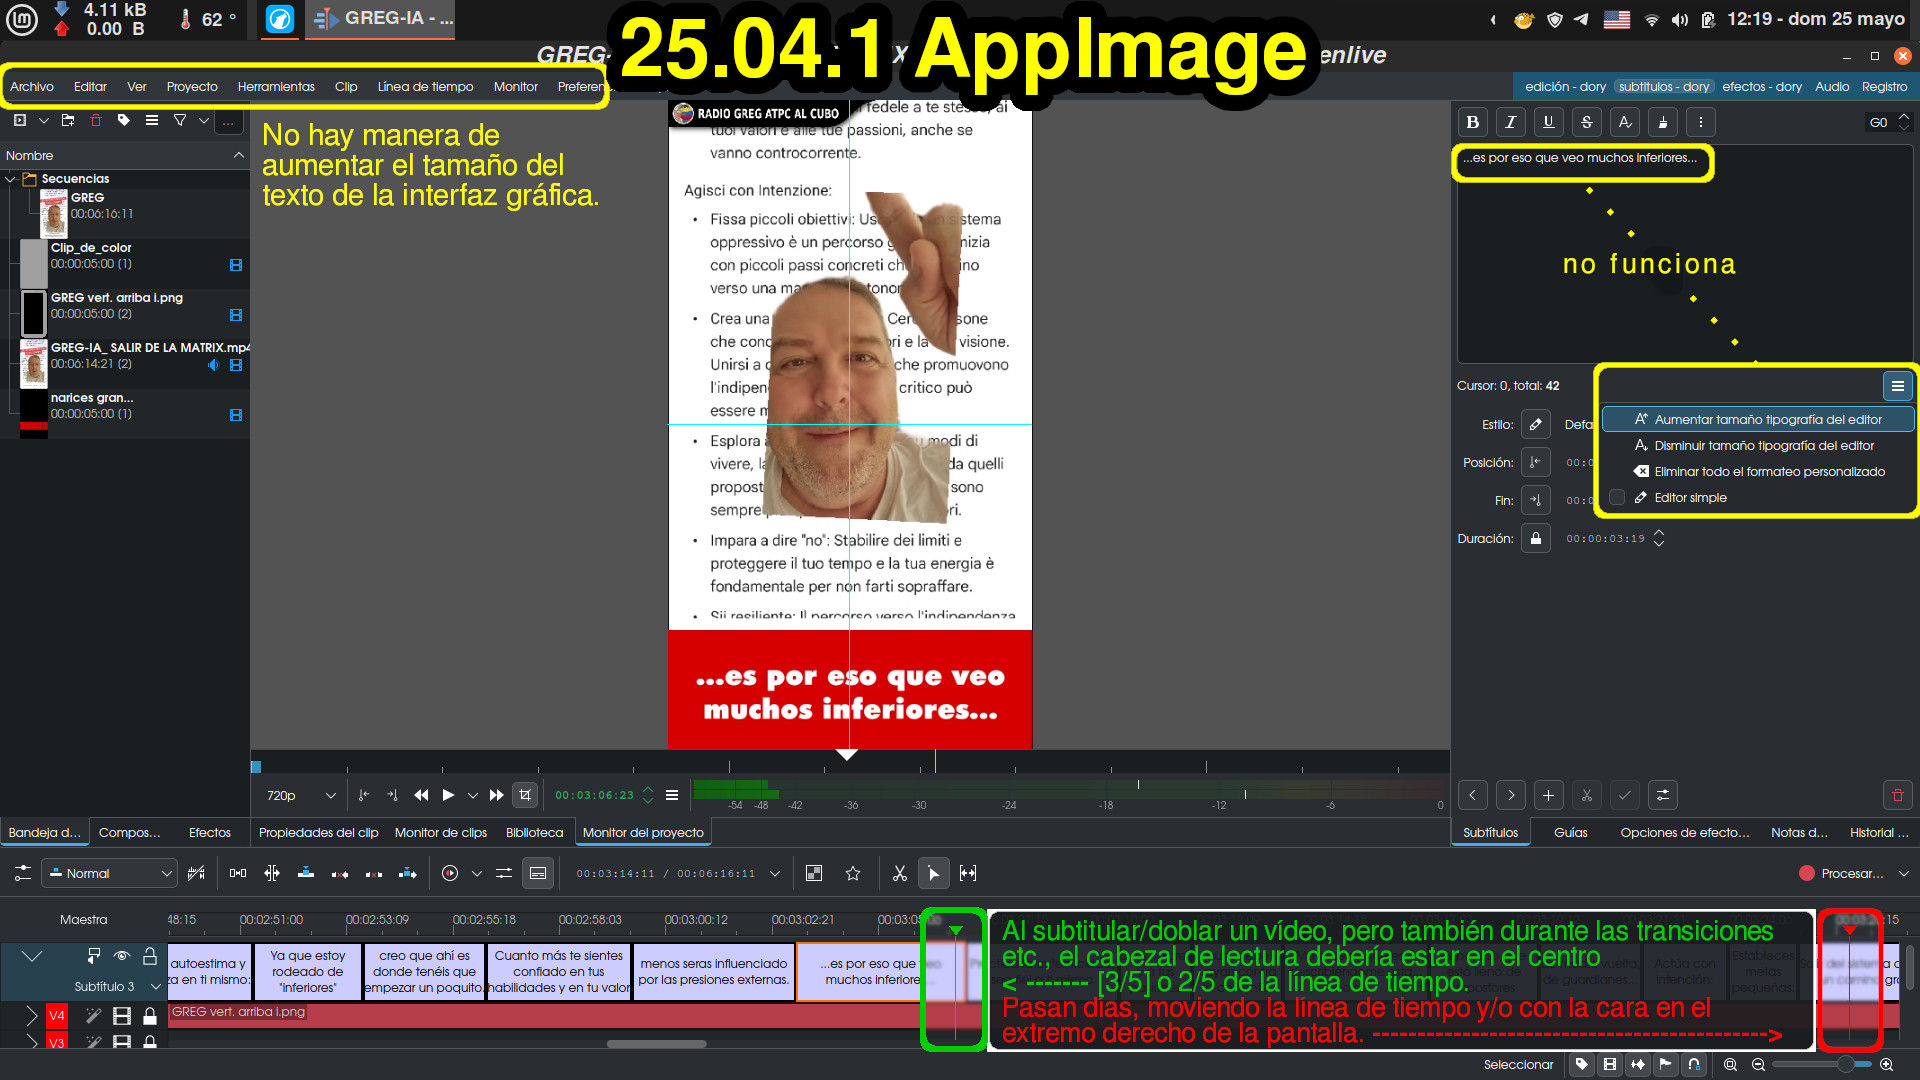This screenshot has width=1920, height=1080.
Task: Open the three-dot more options in subtitle editor
Action: pos(1700,122)
